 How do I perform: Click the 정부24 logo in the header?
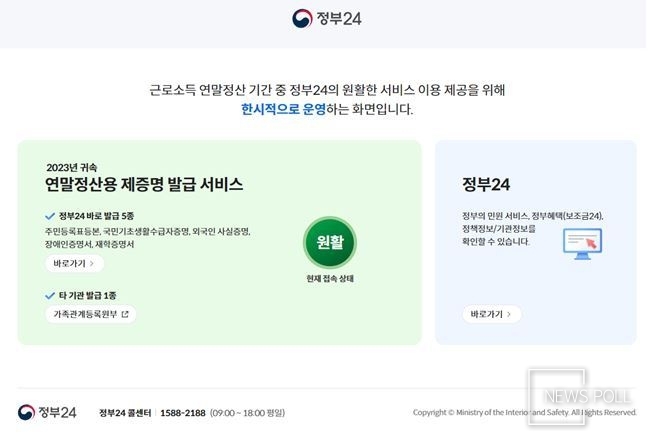[x=327, y=19]
